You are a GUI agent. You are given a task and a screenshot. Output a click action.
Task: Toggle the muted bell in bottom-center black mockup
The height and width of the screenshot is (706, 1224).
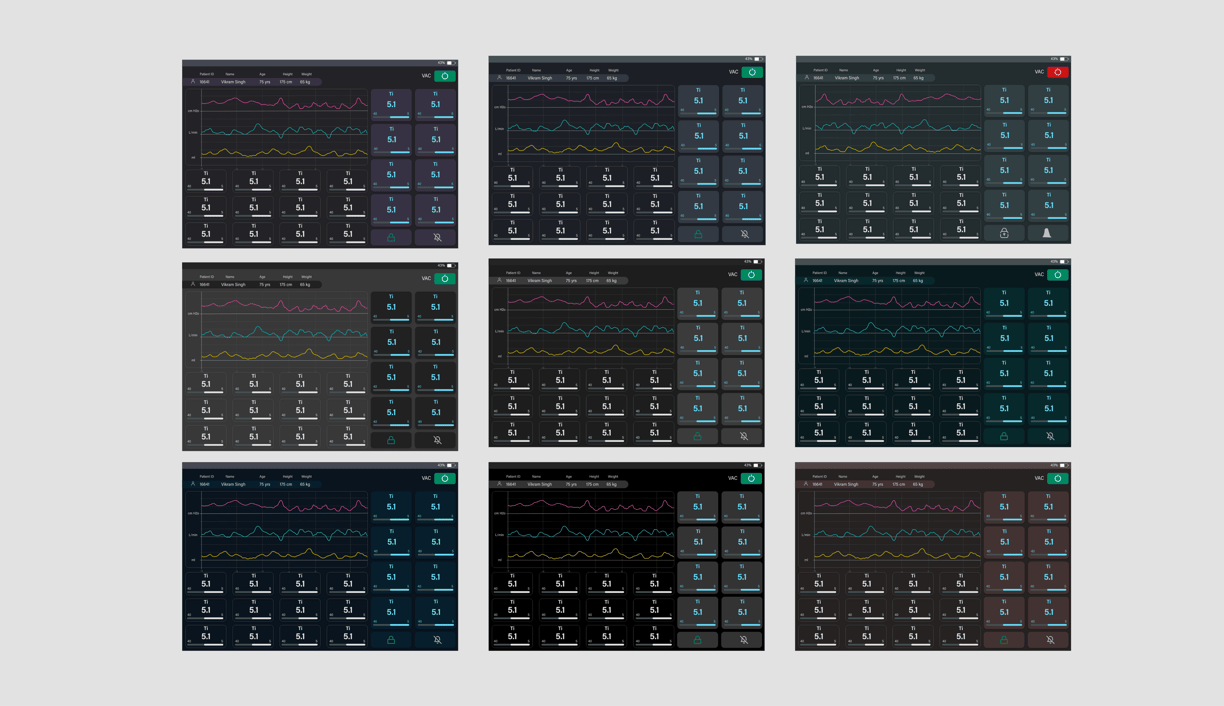coord(744,640)
